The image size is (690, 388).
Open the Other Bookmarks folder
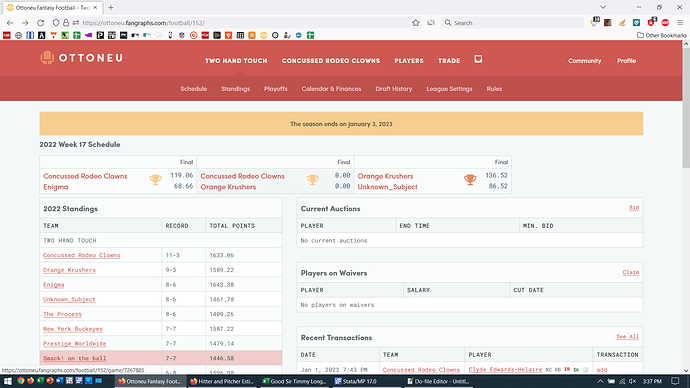[662, 35]
